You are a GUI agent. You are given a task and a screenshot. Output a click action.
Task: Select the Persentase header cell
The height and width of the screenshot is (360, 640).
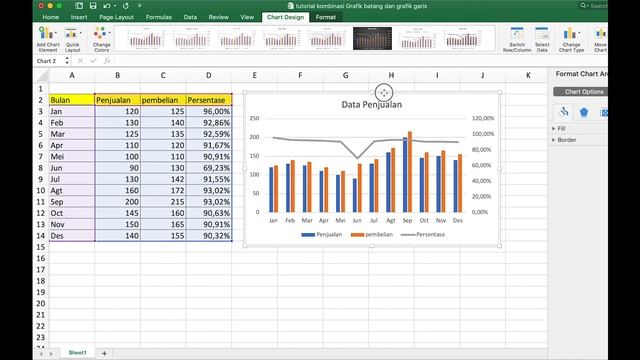209,100
